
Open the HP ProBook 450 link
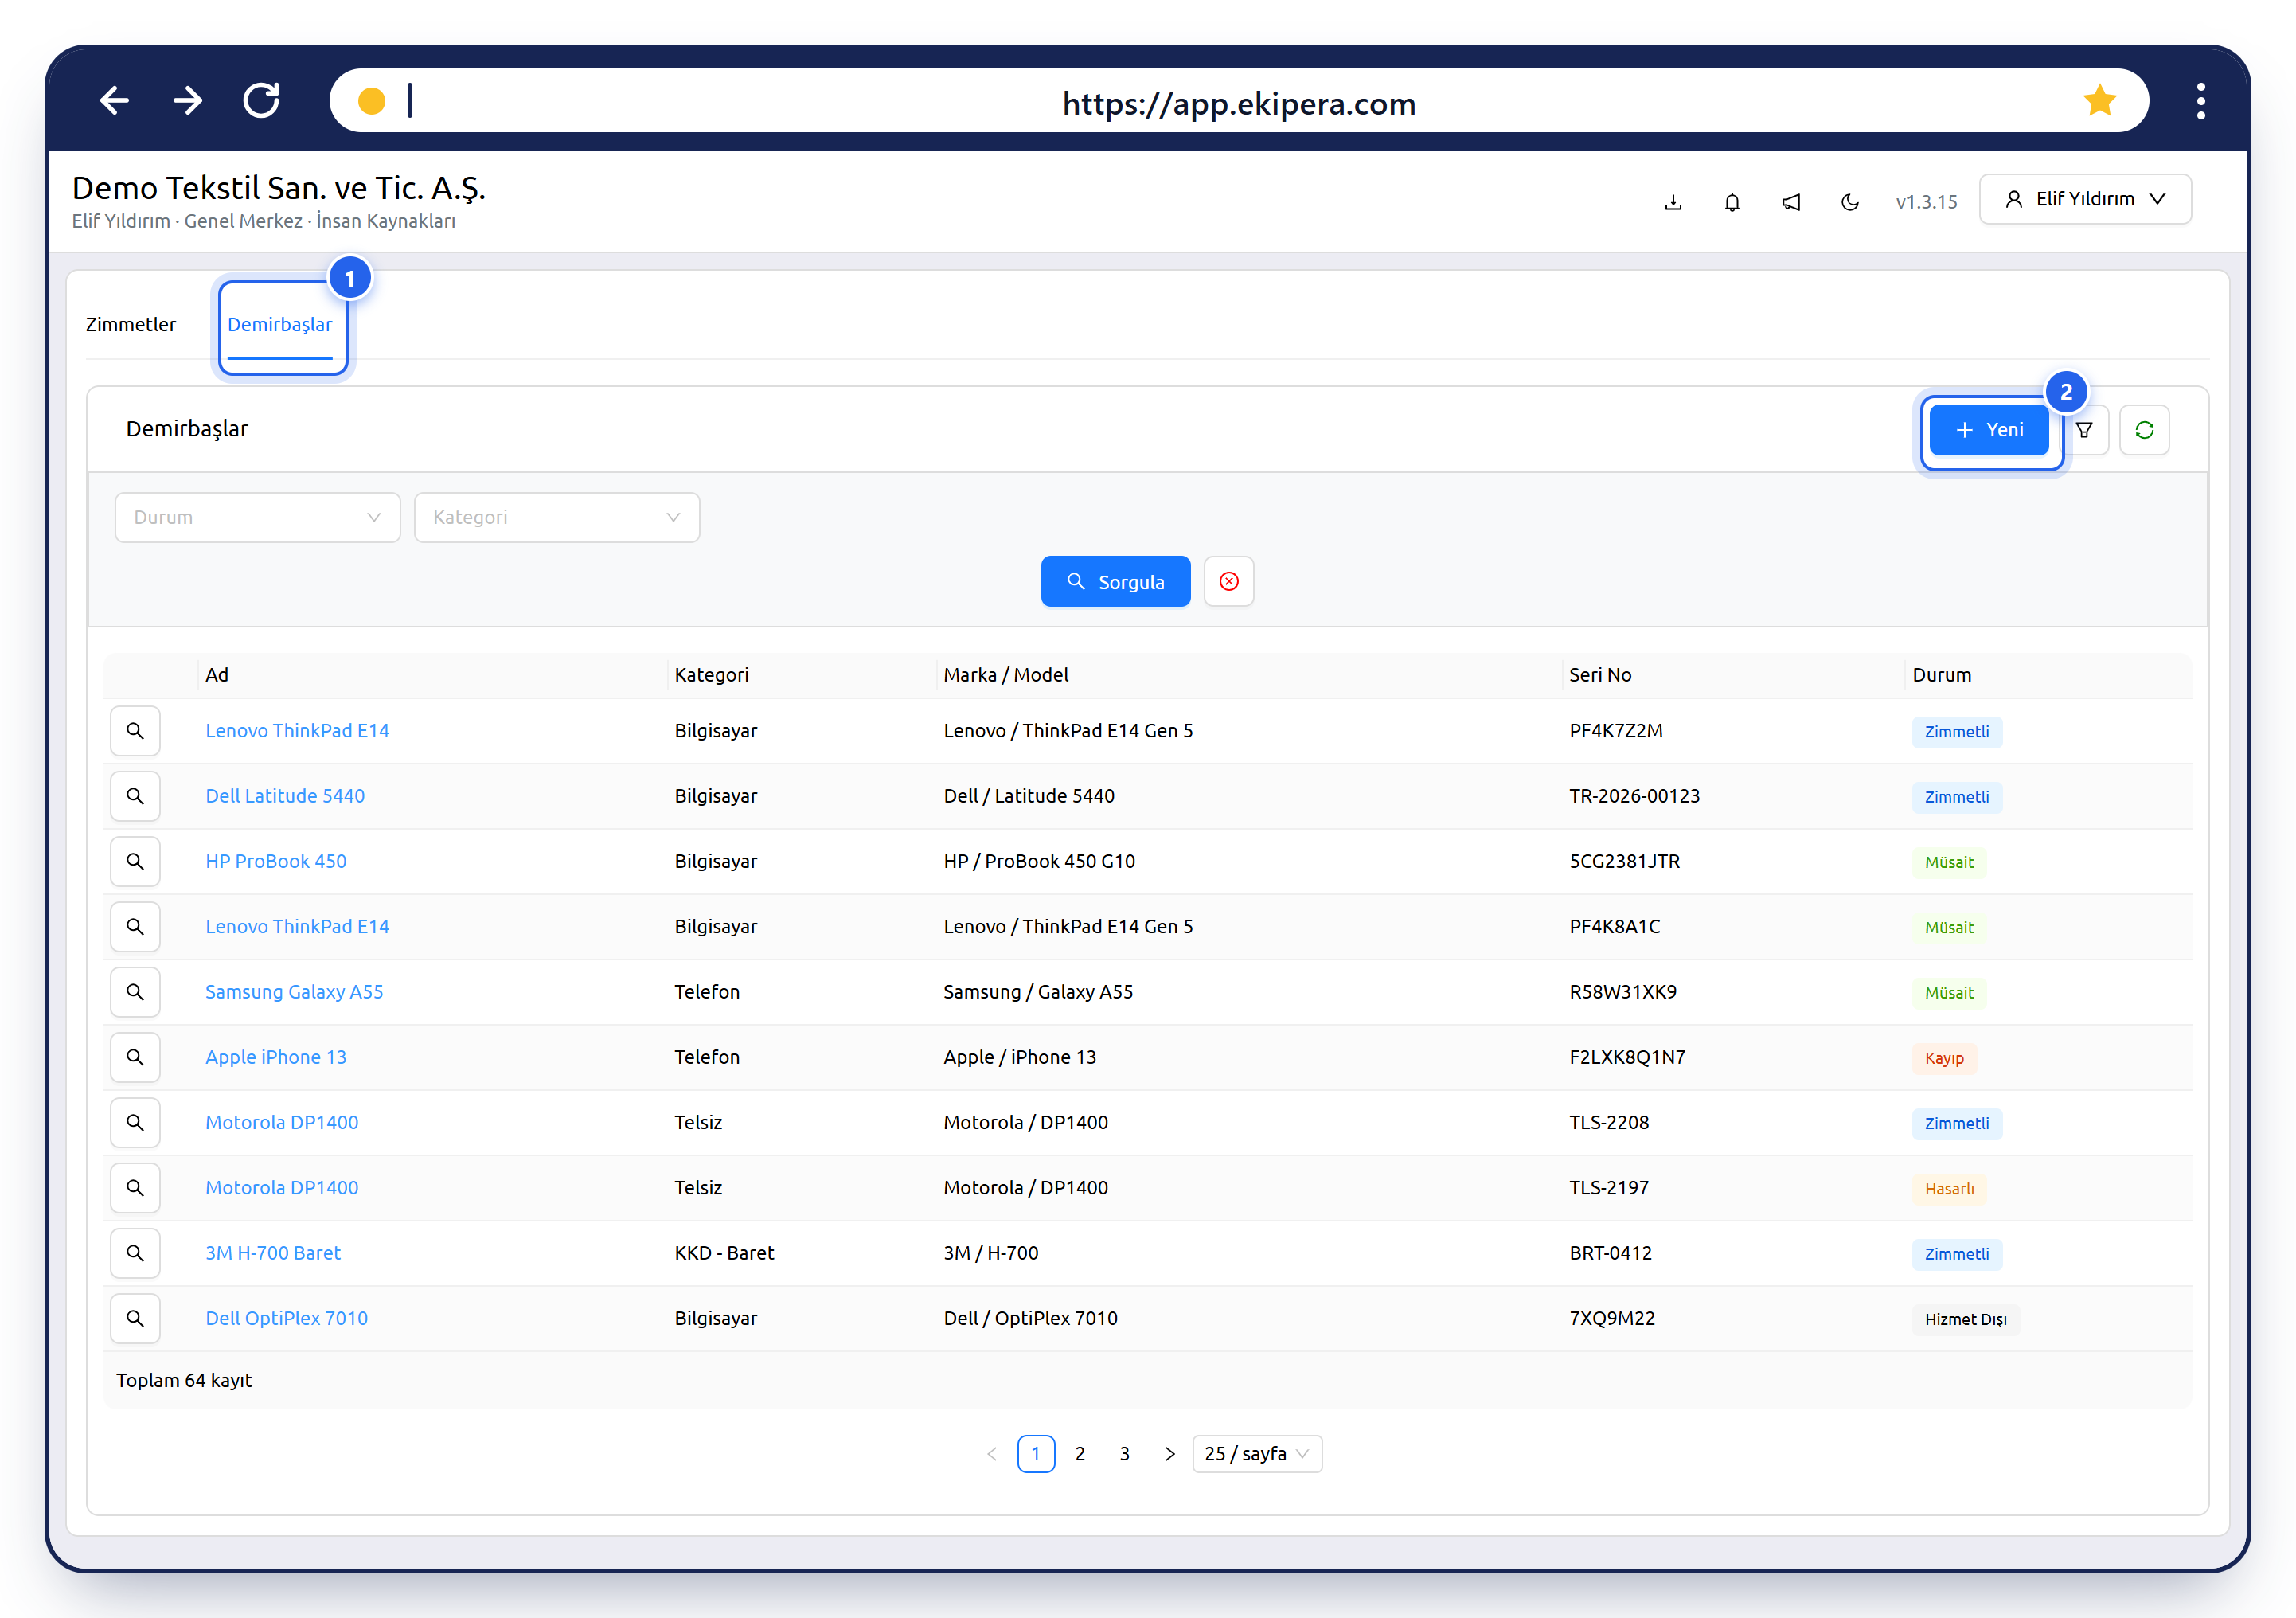[x=276, y=861]
